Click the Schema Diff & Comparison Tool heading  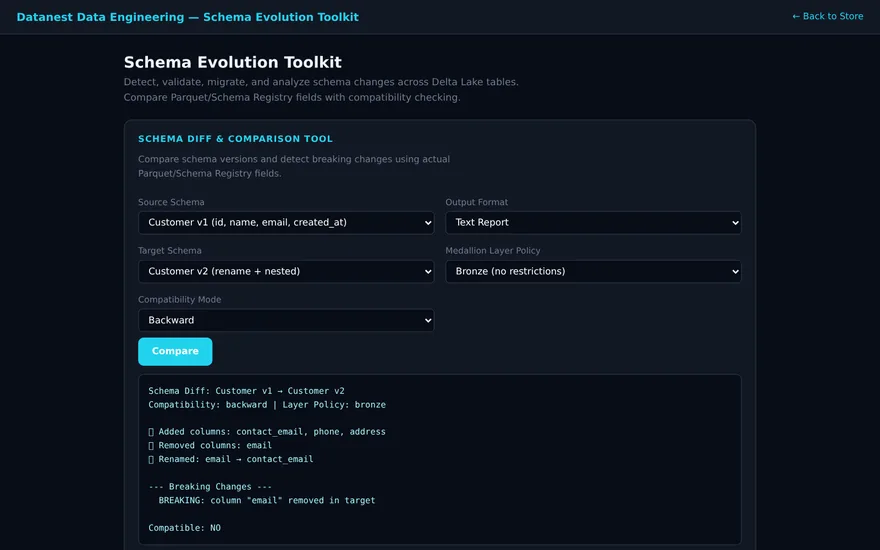pos(236,139)
